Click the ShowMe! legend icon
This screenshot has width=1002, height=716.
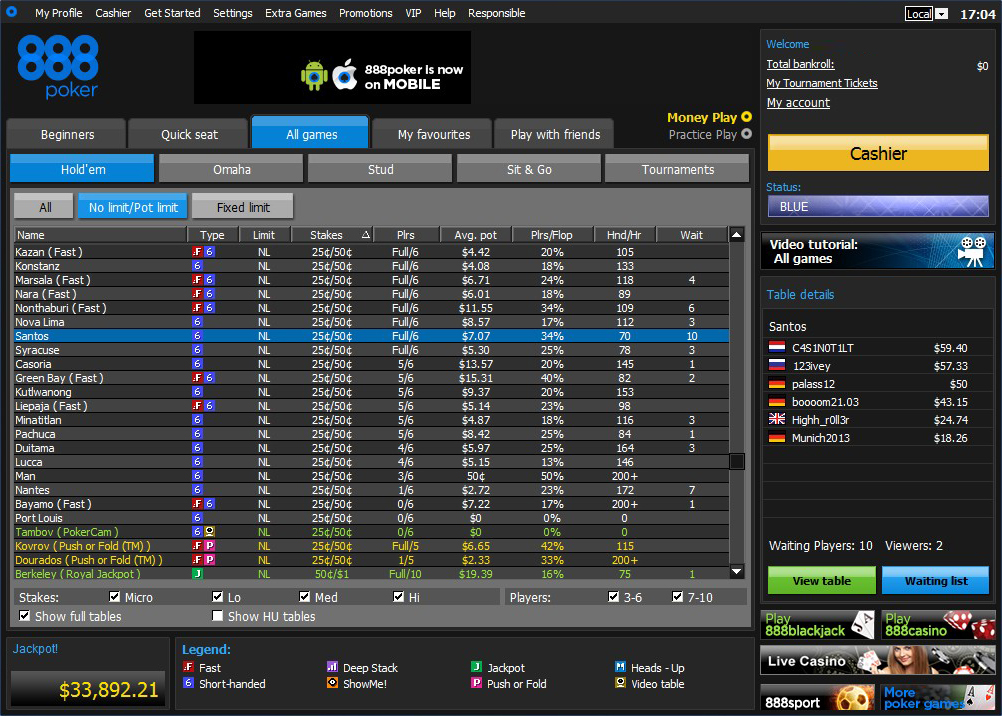point(332,683)
